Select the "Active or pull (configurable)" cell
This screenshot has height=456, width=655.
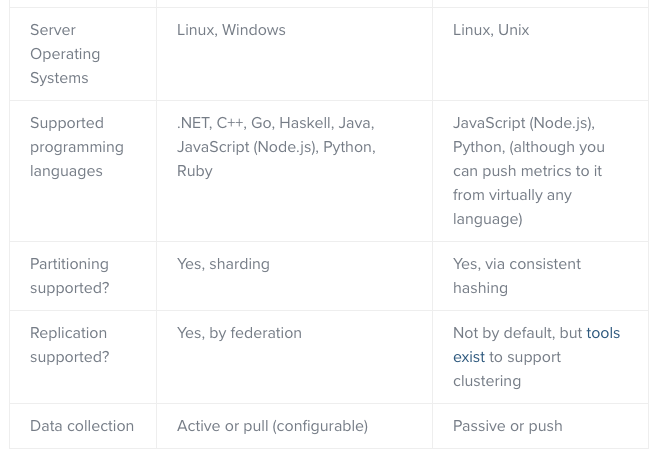click(272, 426)
